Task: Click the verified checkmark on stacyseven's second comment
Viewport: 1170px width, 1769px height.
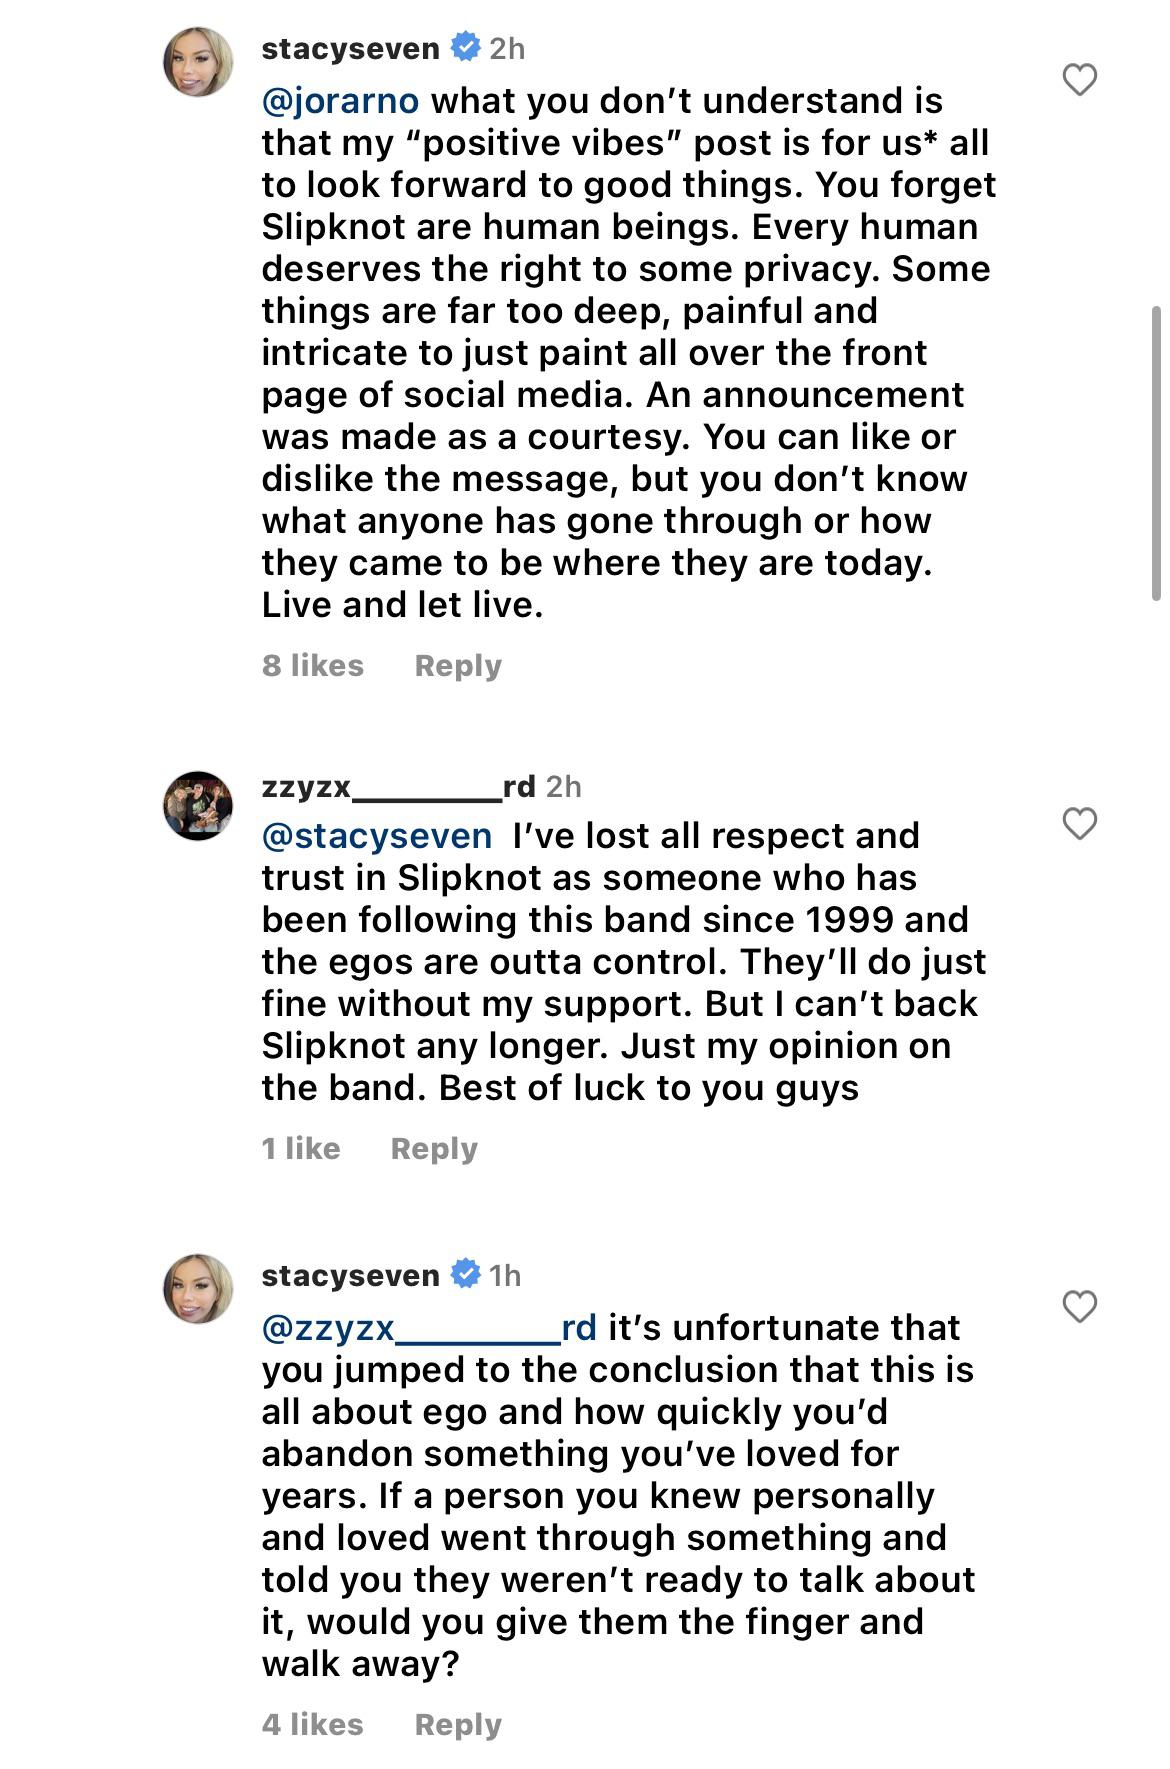Action: (x=463, y=1274)
